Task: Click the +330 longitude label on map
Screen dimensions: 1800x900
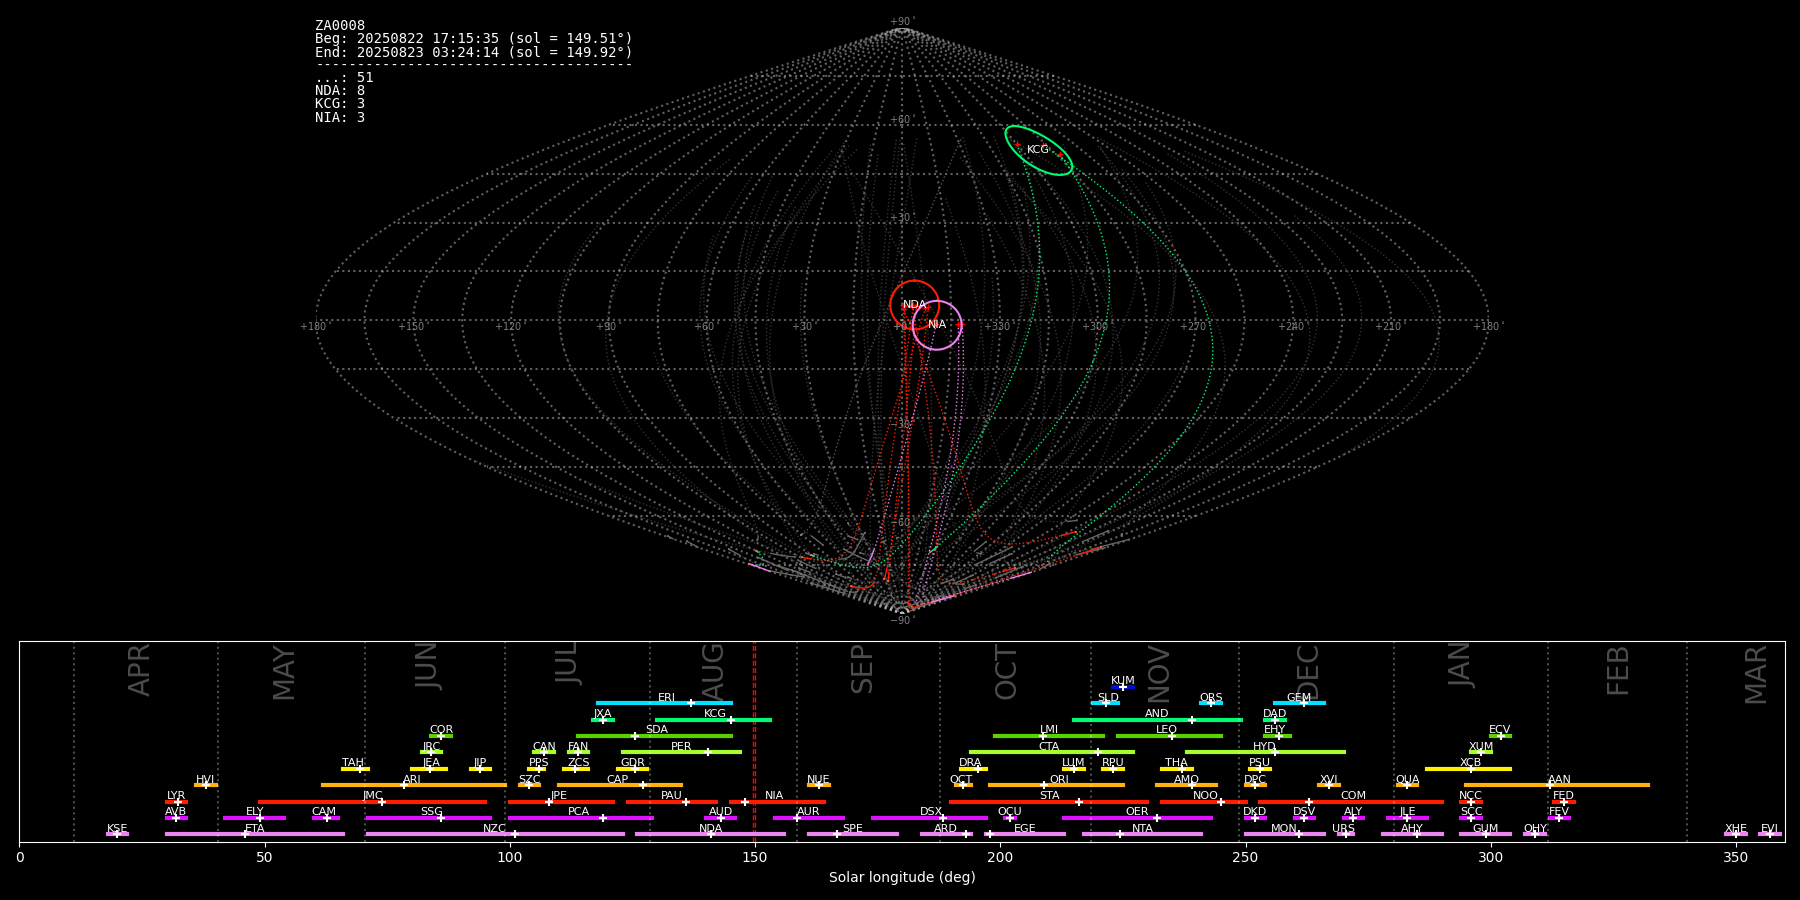Action: coord(998,326)
